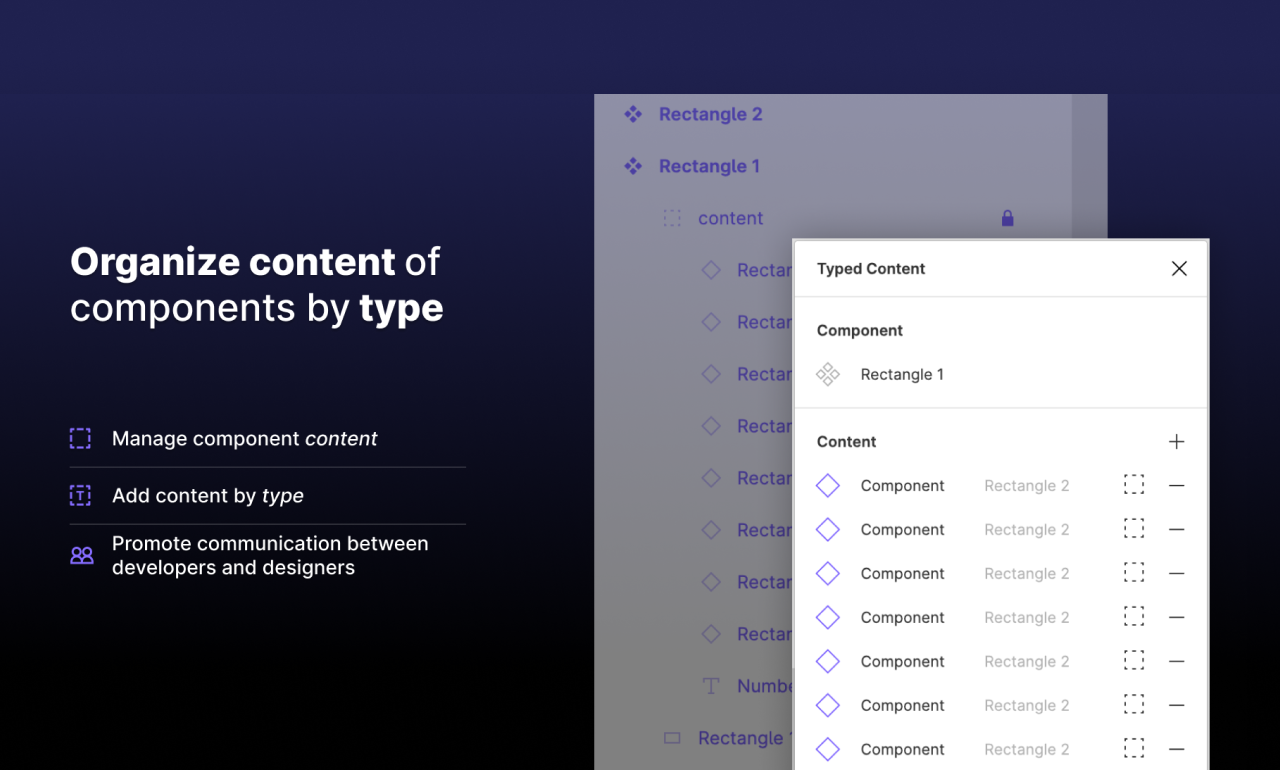Click the diamond icon of second Component row
This screenshot has height=770, width=1280.
pyautogui.click(x=828, y=530)
